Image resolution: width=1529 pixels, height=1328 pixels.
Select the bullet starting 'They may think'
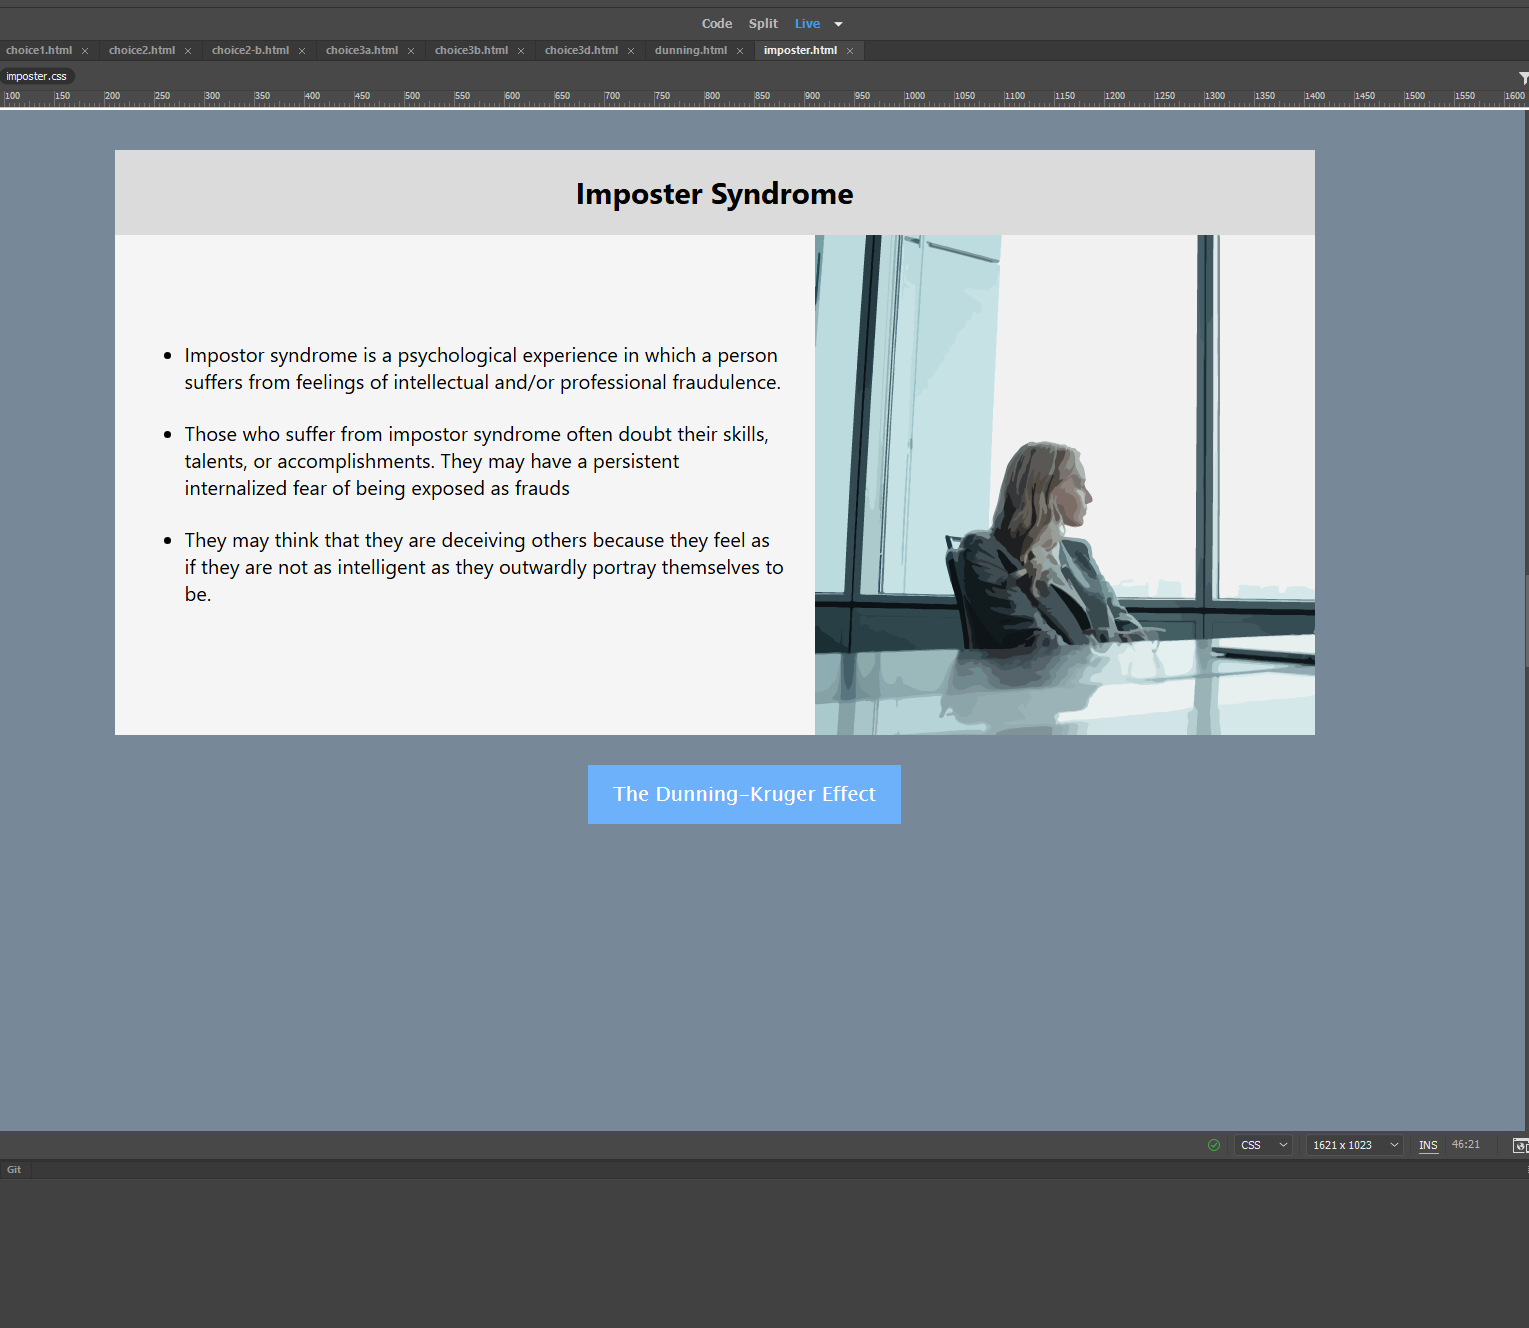(484, 567)
